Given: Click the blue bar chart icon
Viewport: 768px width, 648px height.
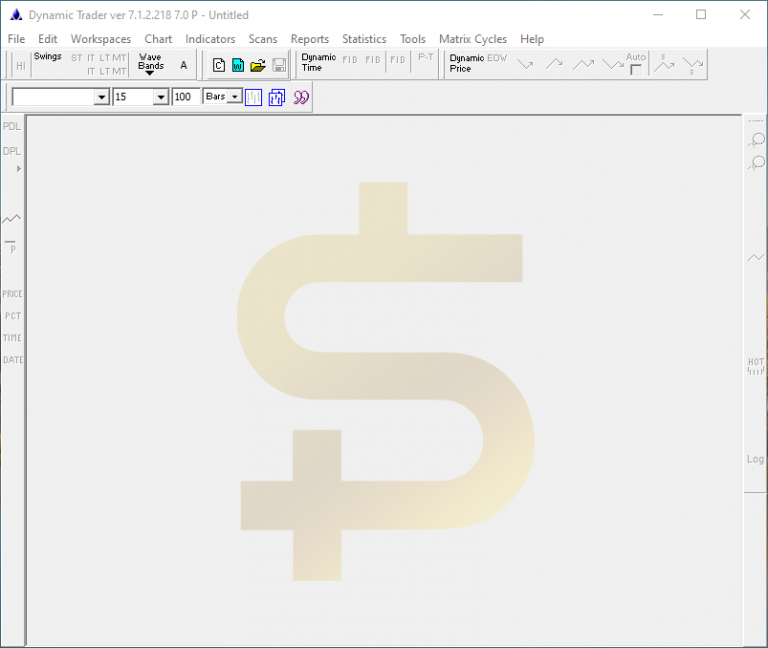Looking at the screenshot, I should (254, 97).
